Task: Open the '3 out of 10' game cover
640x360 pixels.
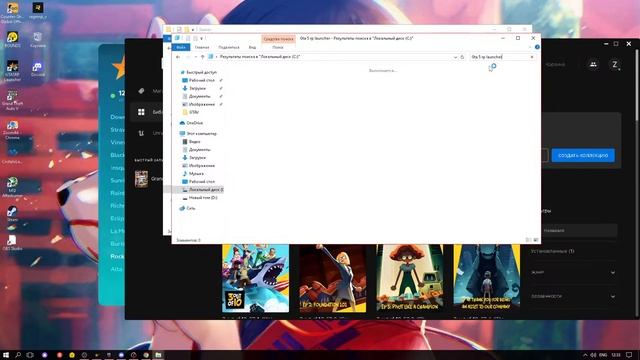Action: coord(256,278)
